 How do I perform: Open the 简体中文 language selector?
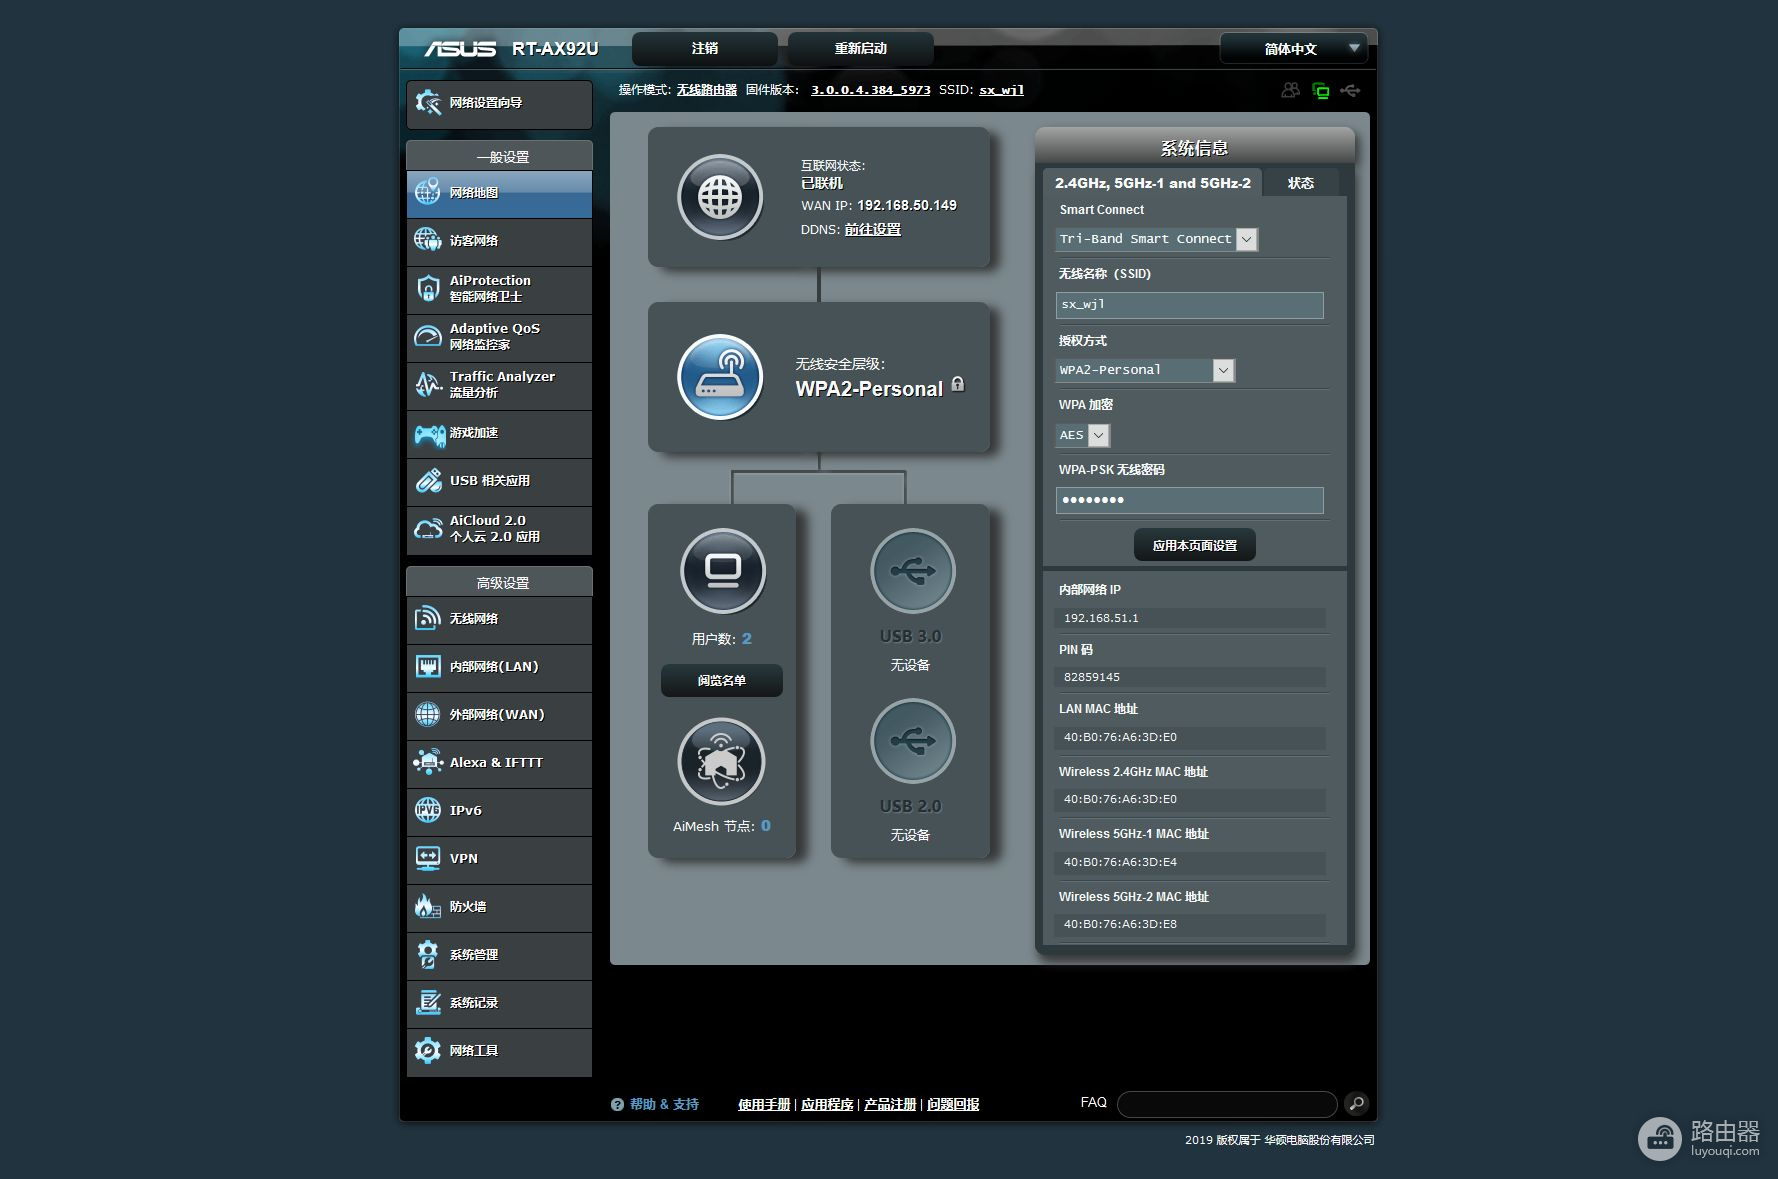pos(1293,48)
